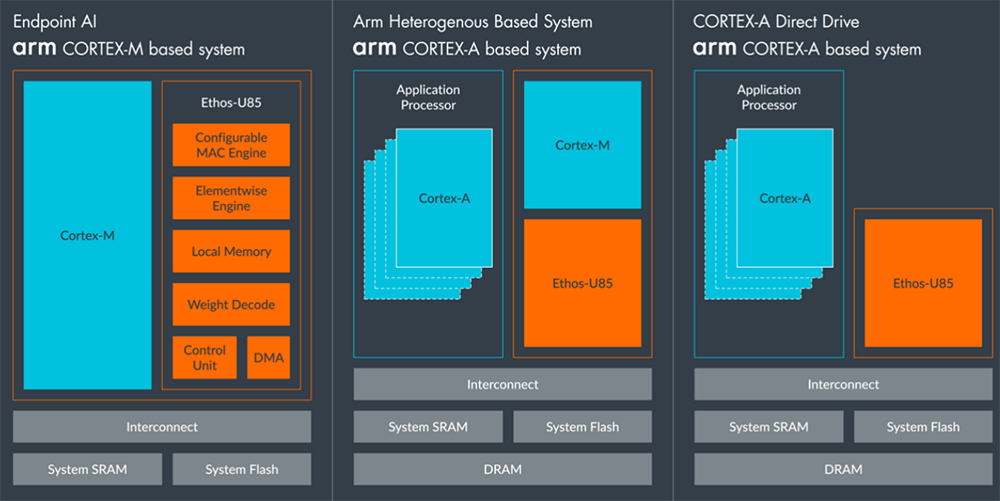Click the Interconnect bar in Endpoint AI panel
1000x501 pixels.
click(x=162, y=427)
